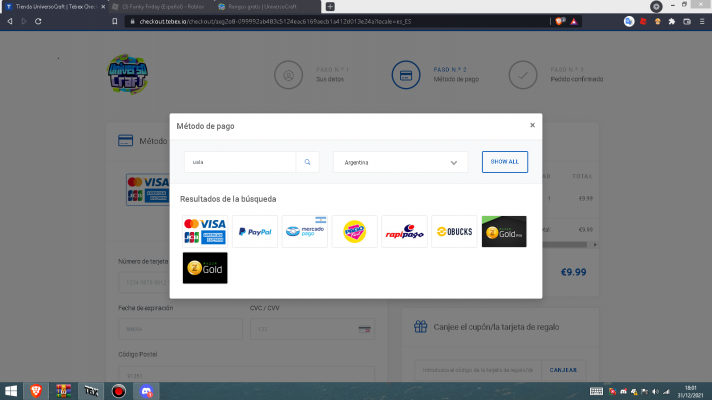Open the Argentina country dropdown
The height and width of the screenshot is (400, 712).
click(x=400, y=162)
